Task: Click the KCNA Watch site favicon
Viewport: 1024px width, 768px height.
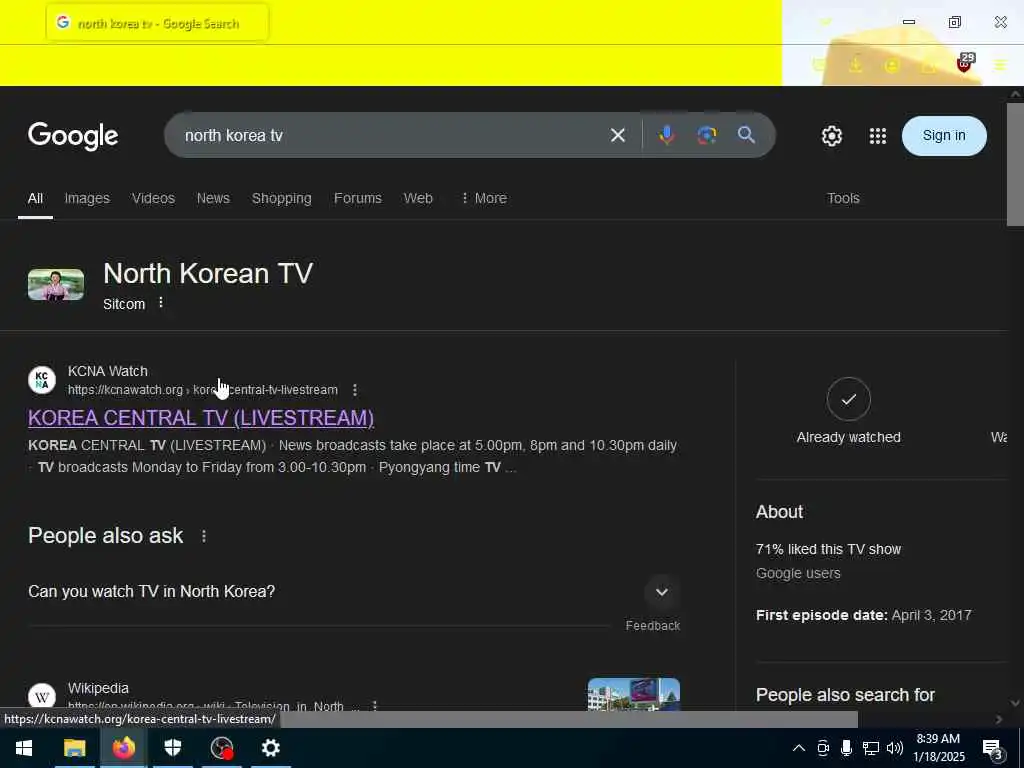Action: [x=42, y=379]
